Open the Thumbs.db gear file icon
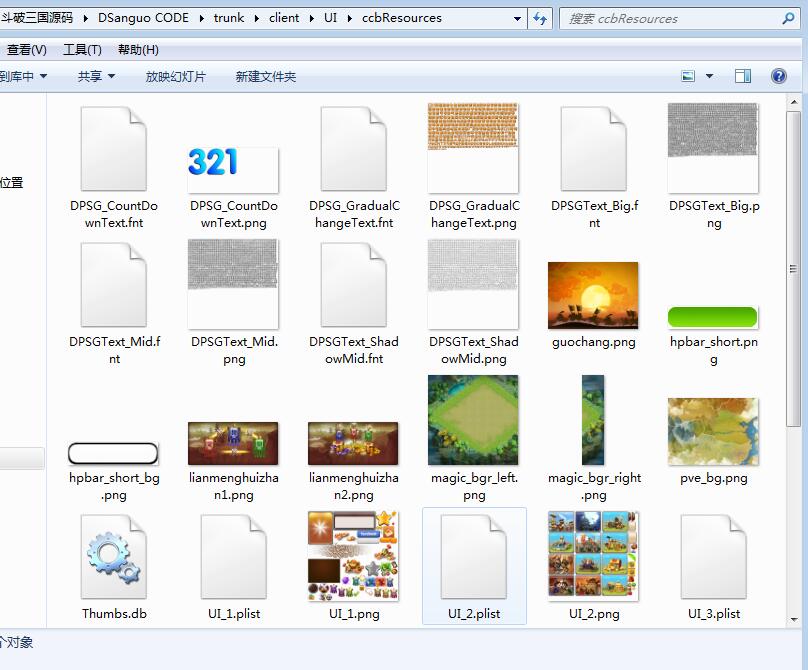Screen dimensions: 808x670 113,558
